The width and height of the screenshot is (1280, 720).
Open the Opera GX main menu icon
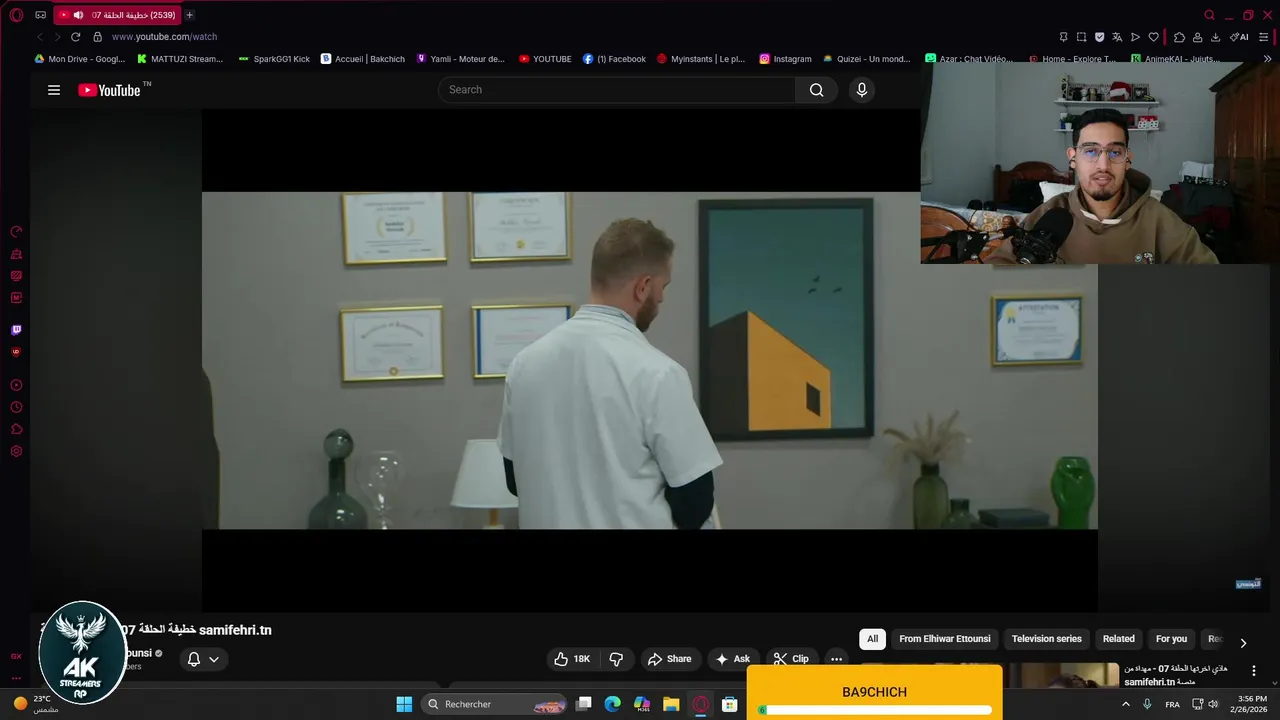[x=16, y=15]
